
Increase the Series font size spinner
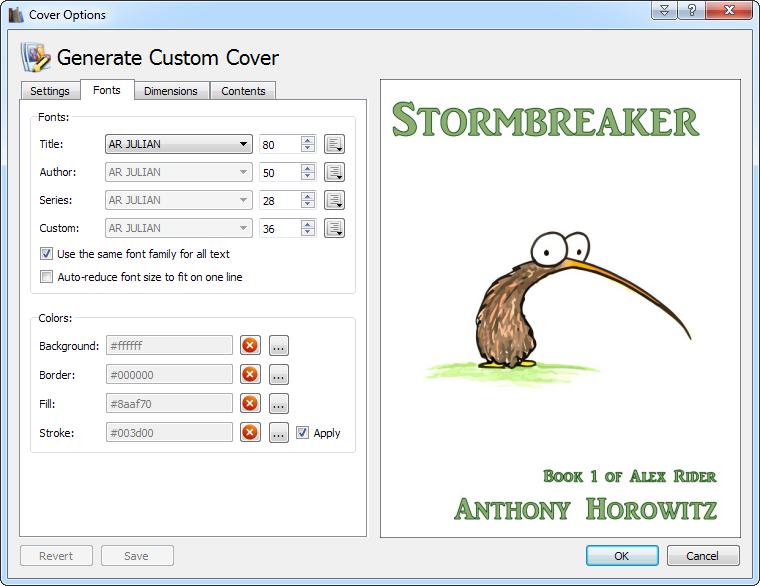coord(308,196)
